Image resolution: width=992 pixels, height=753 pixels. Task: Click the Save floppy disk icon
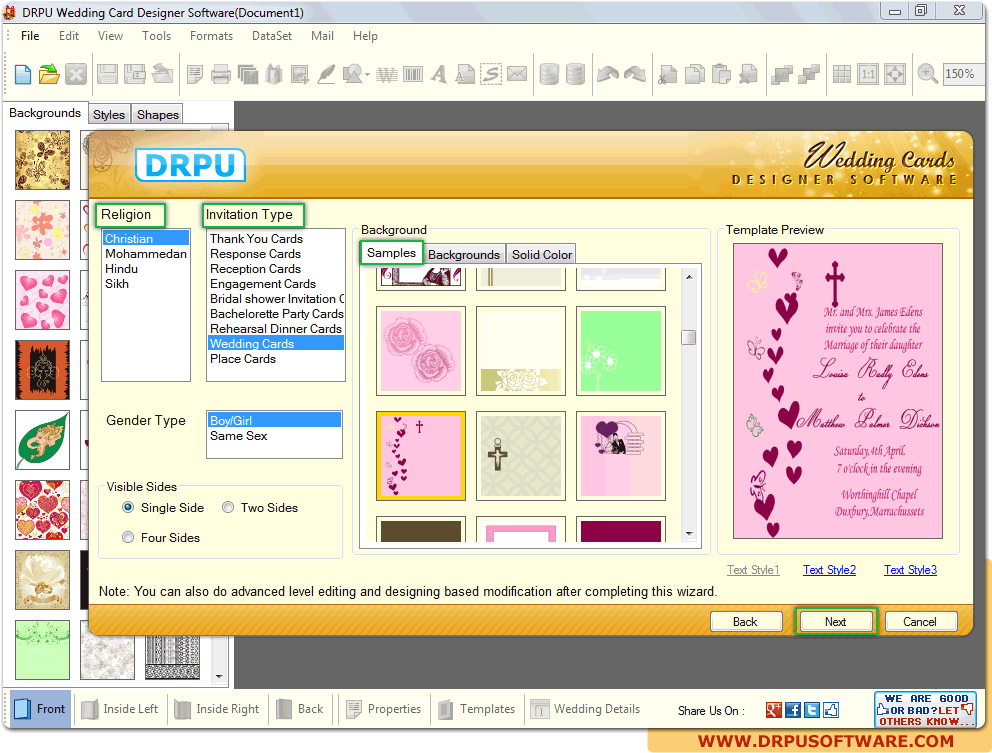pyautogui.click(x=107, y=75)
